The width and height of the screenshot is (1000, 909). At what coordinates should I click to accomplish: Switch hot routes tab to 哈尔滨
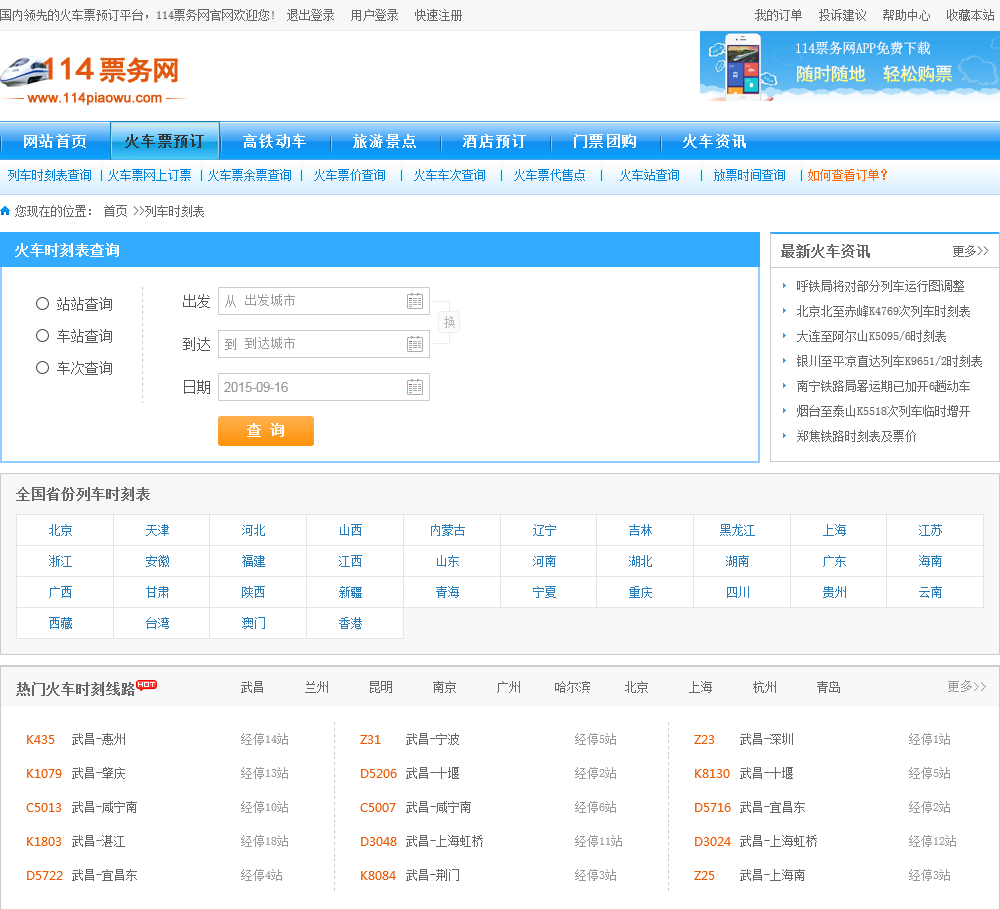coord(572,687)
